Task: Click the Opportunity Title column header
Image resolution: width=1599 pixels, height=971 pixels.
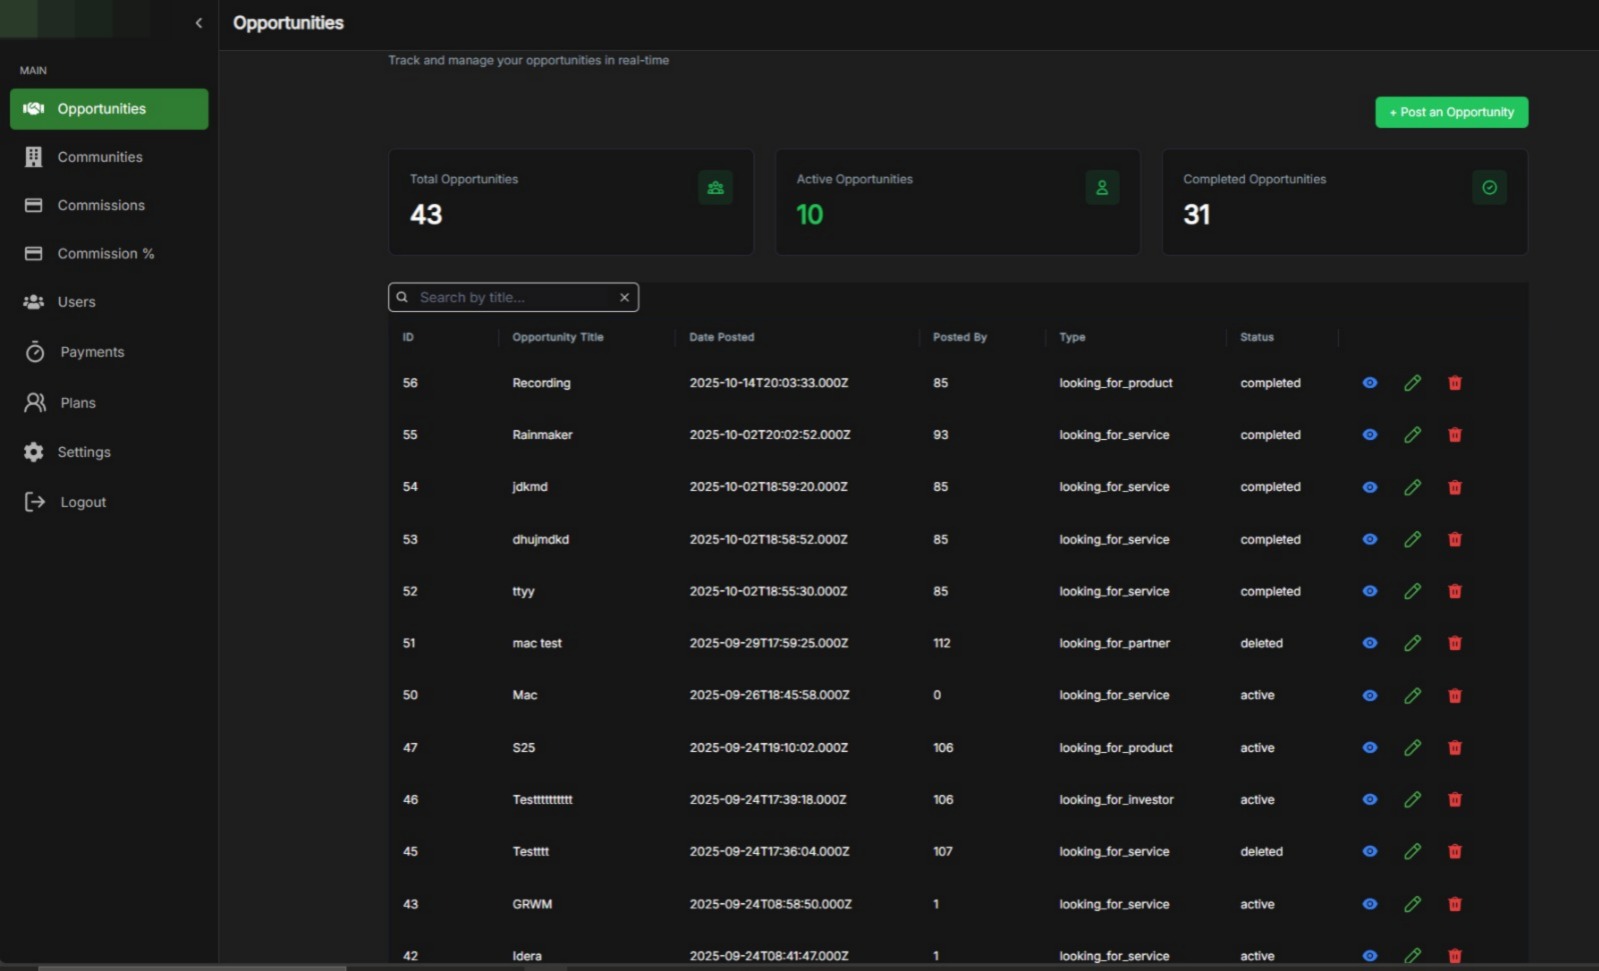Action: coord(558,337)
